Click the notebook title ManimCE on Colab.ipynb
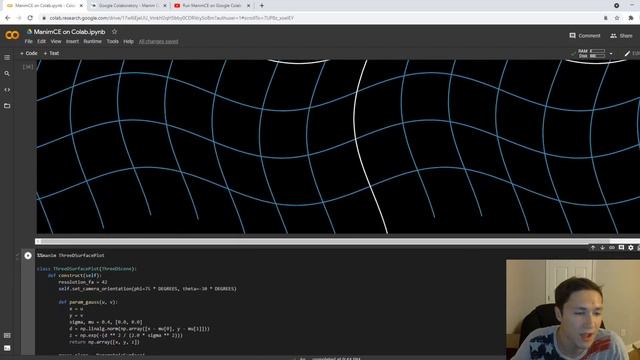This screenshot has height=360, width=640. coord(69,31)
